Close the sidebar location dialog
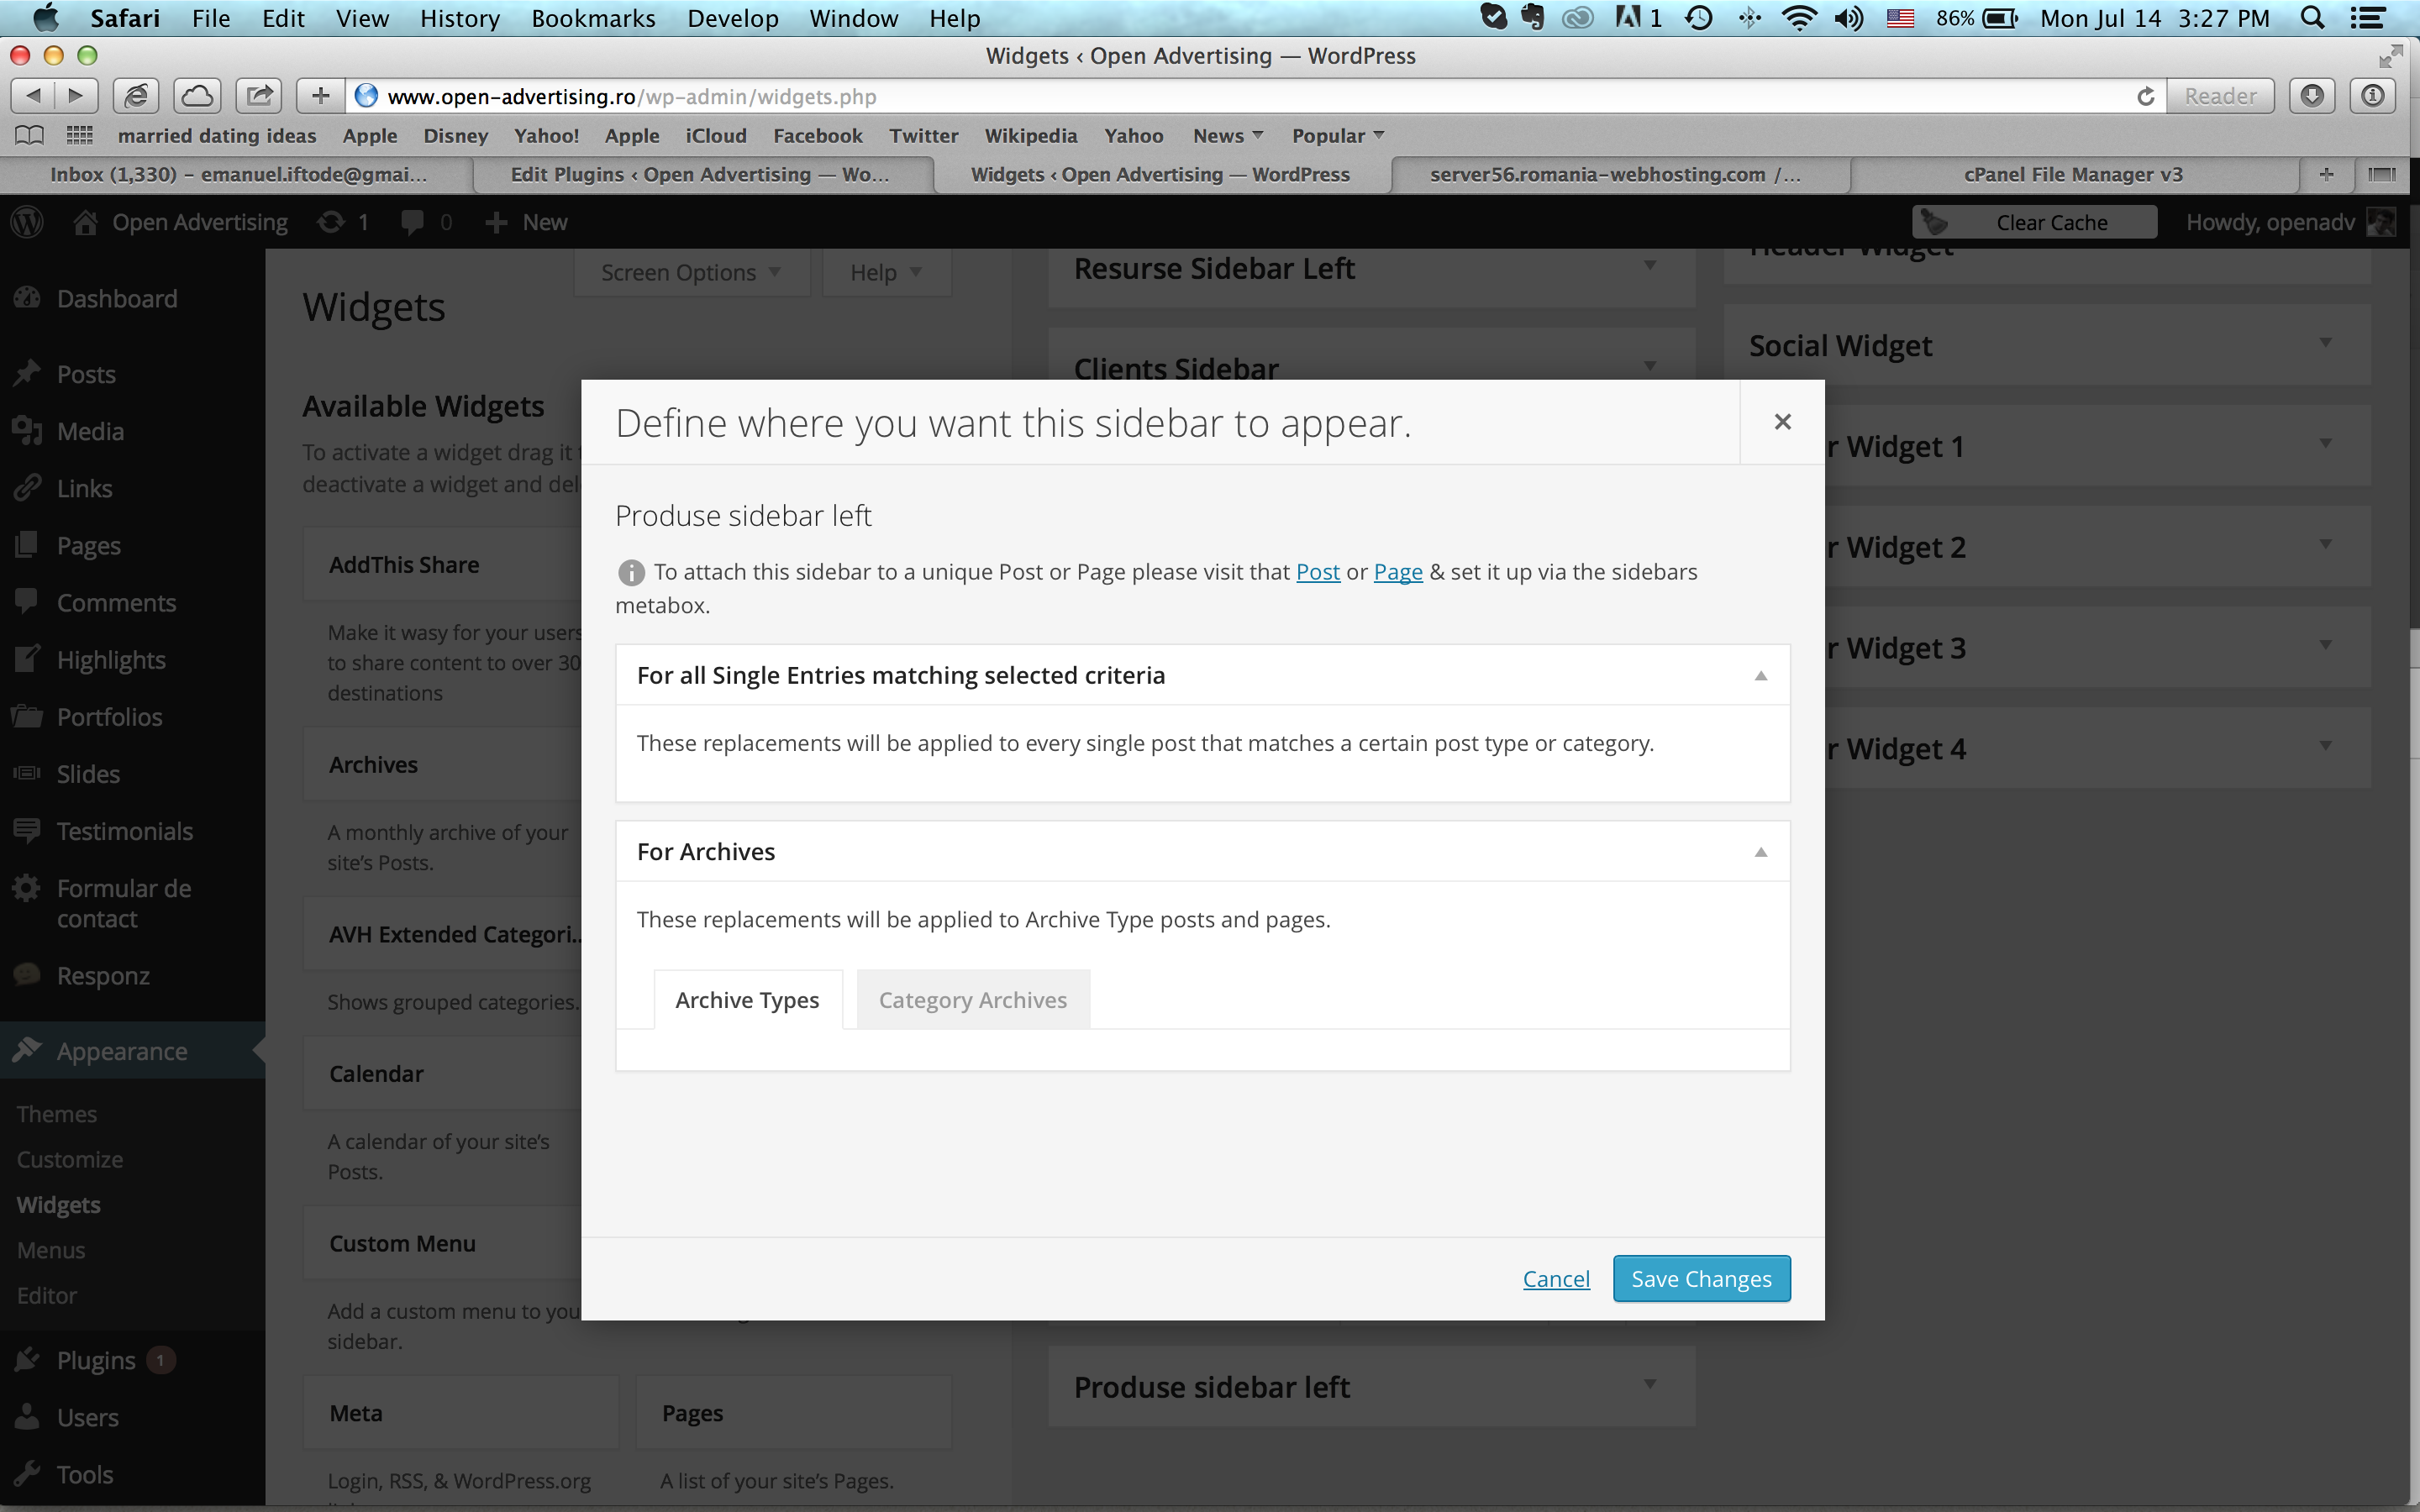The height and width of the screenshot is (1512, 2420). click(x=1782, y=422)
